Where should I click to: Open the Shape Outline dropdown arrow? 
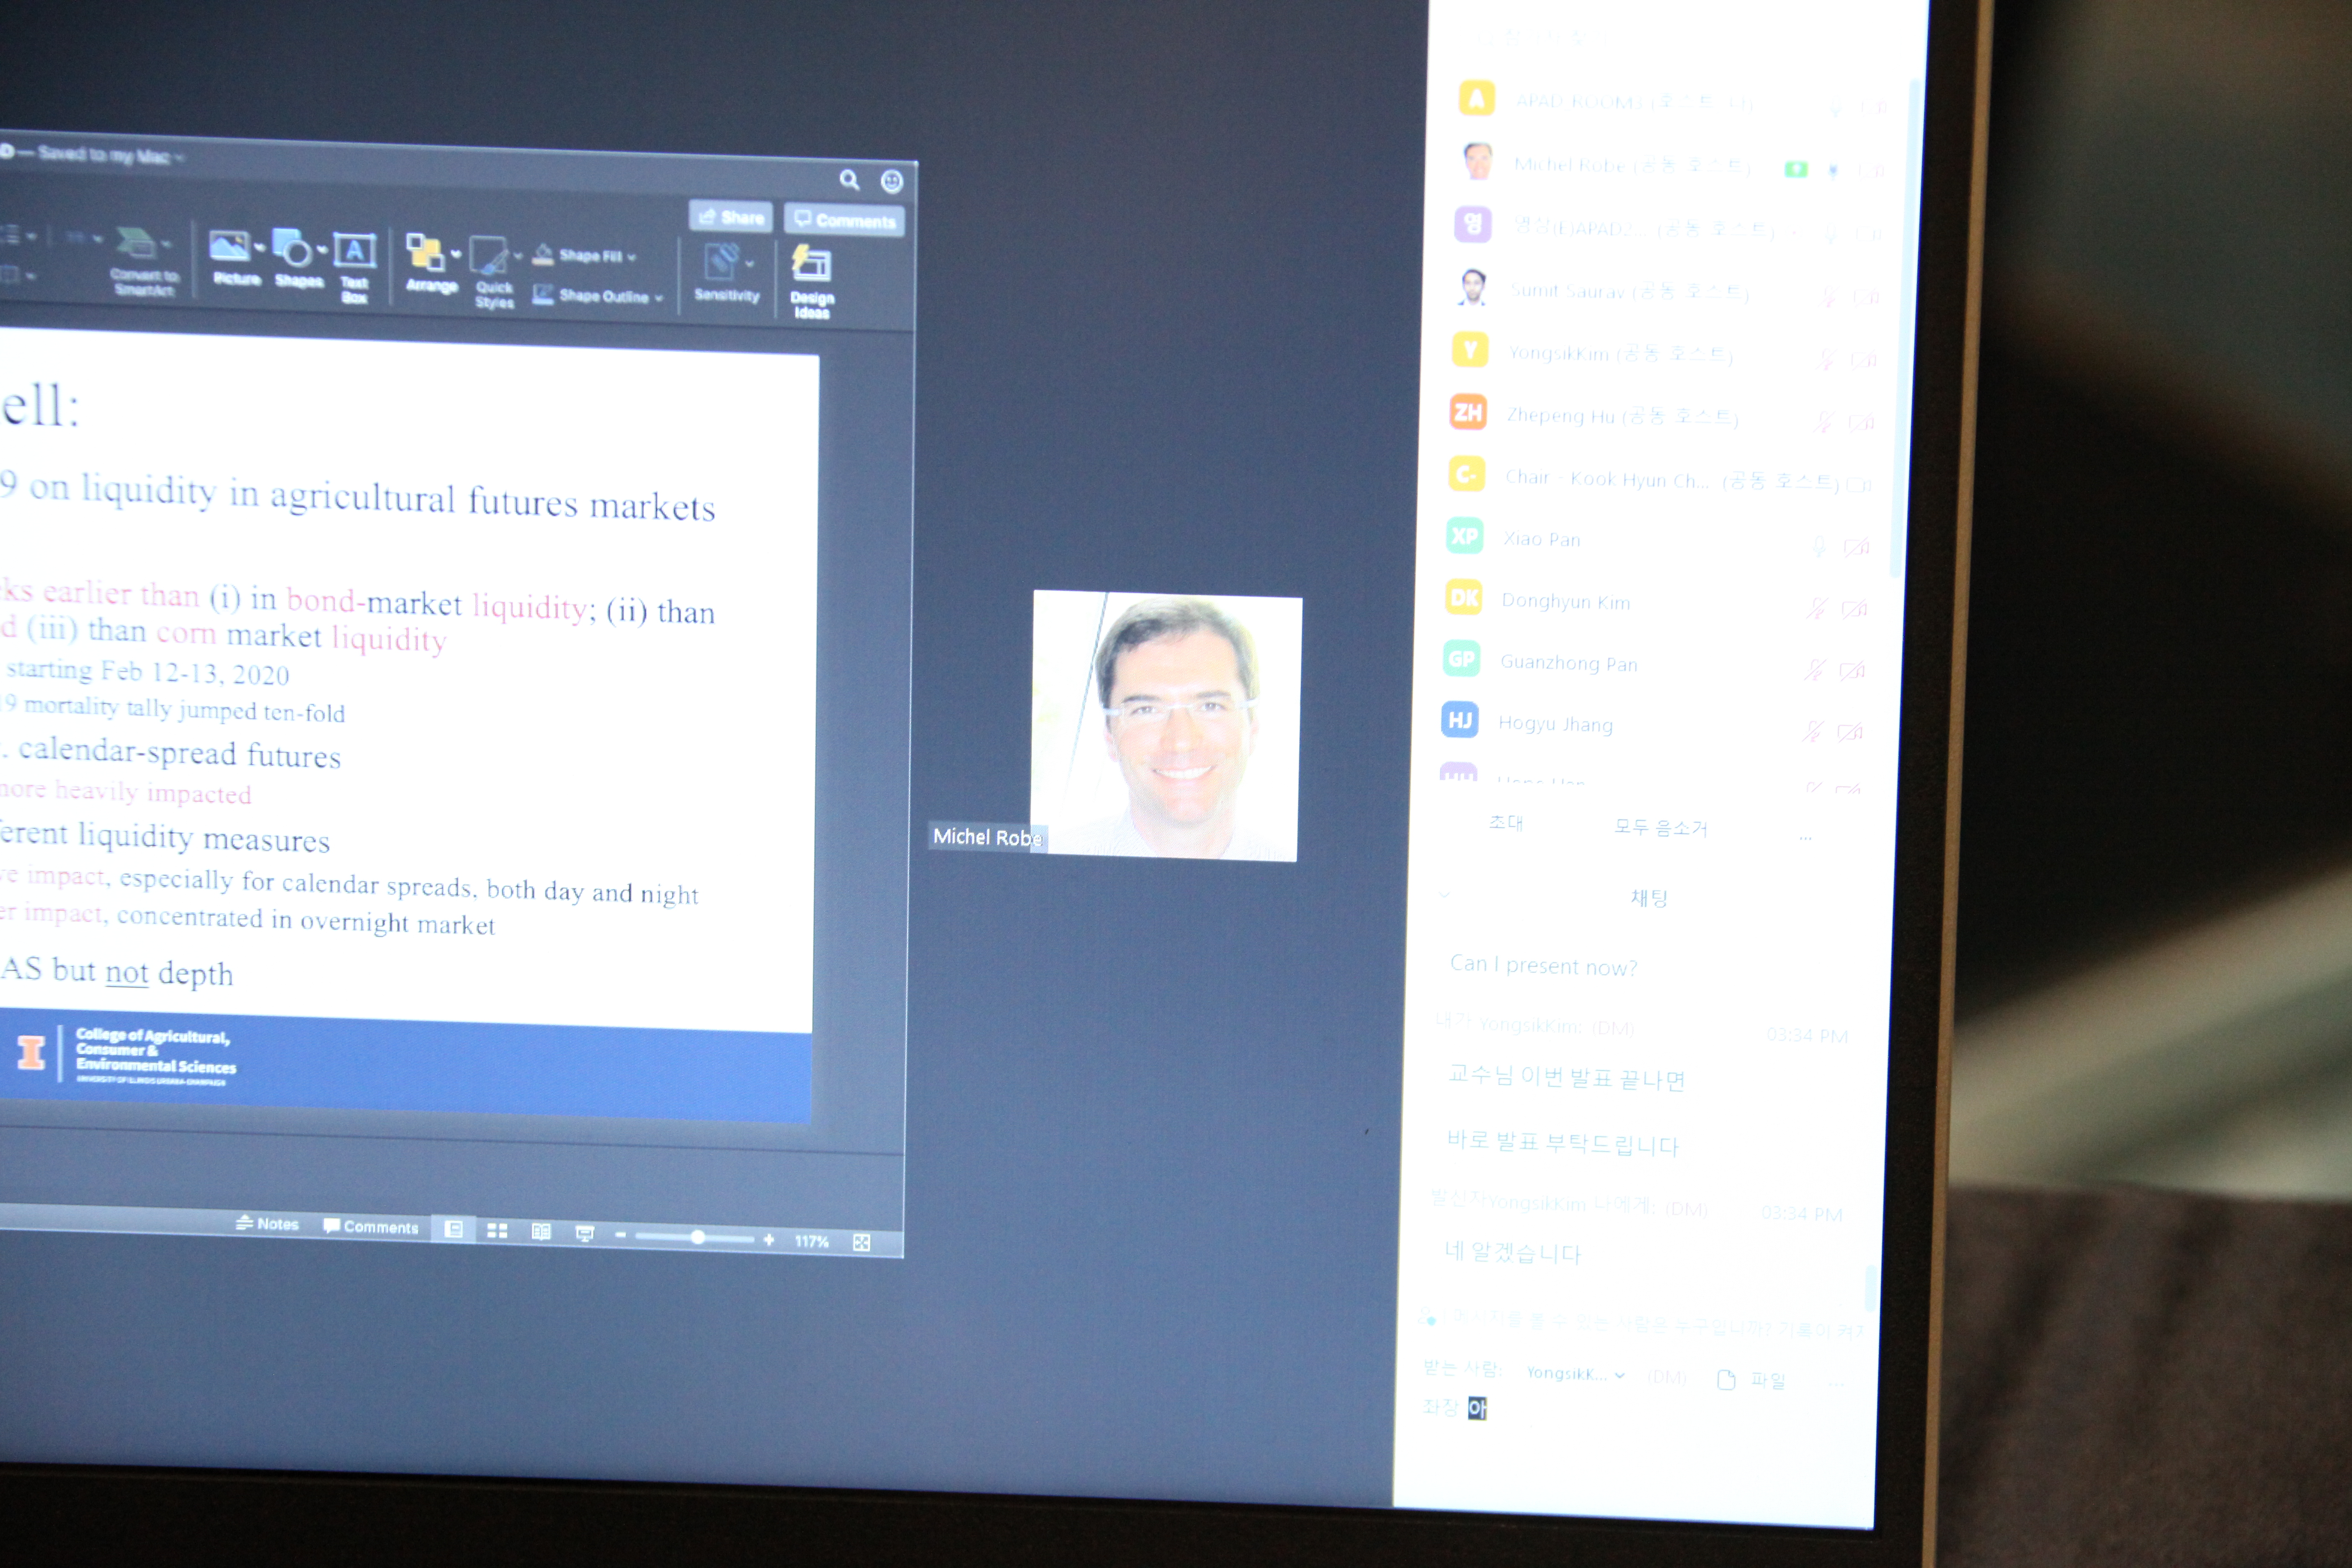[659, 298]
